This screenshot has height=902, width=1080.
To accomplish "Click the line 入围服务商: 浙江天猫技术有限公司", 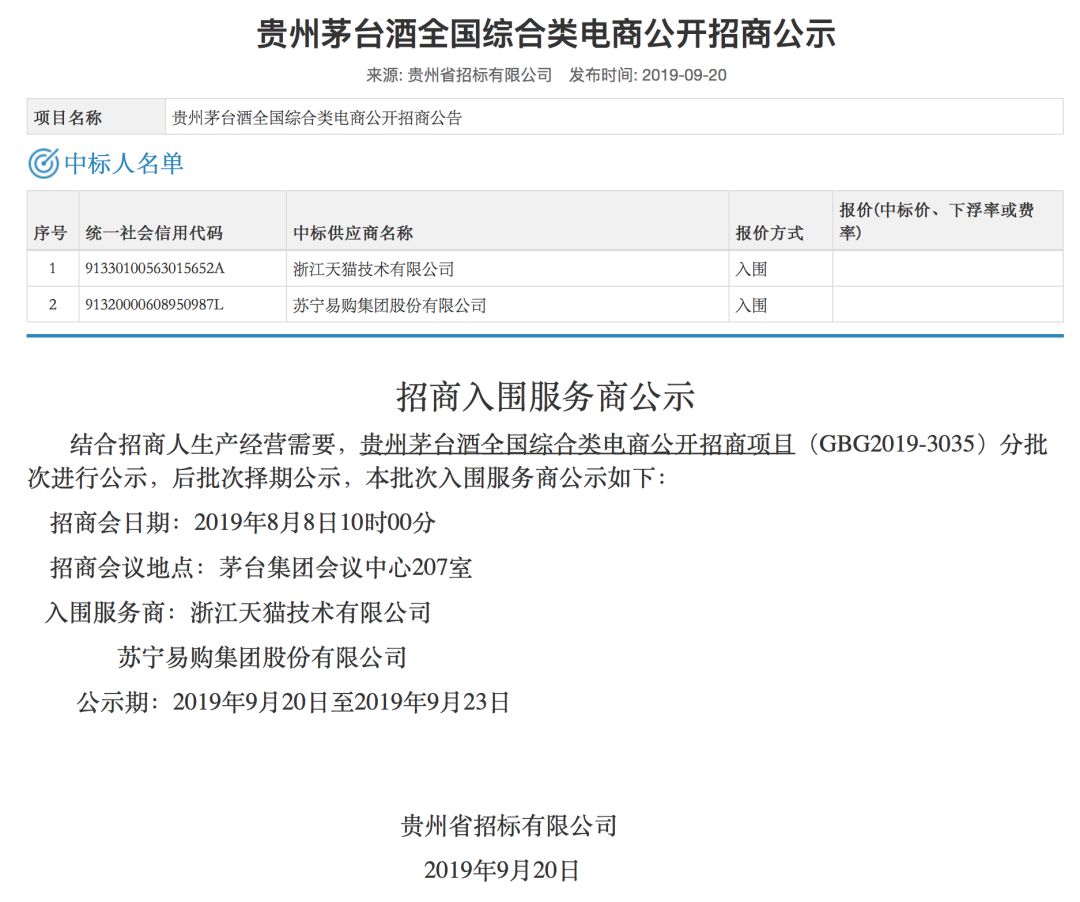I will pyautogui.click(x=238, y=612).
